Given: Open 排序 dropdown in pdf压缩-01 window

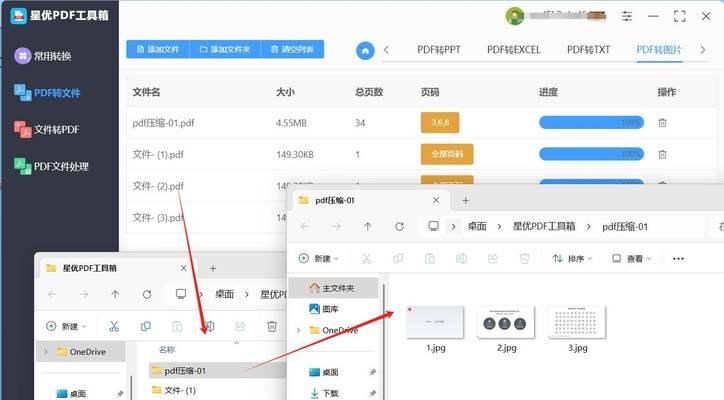Looking at the screenshot, I should (x=572, y=259).
